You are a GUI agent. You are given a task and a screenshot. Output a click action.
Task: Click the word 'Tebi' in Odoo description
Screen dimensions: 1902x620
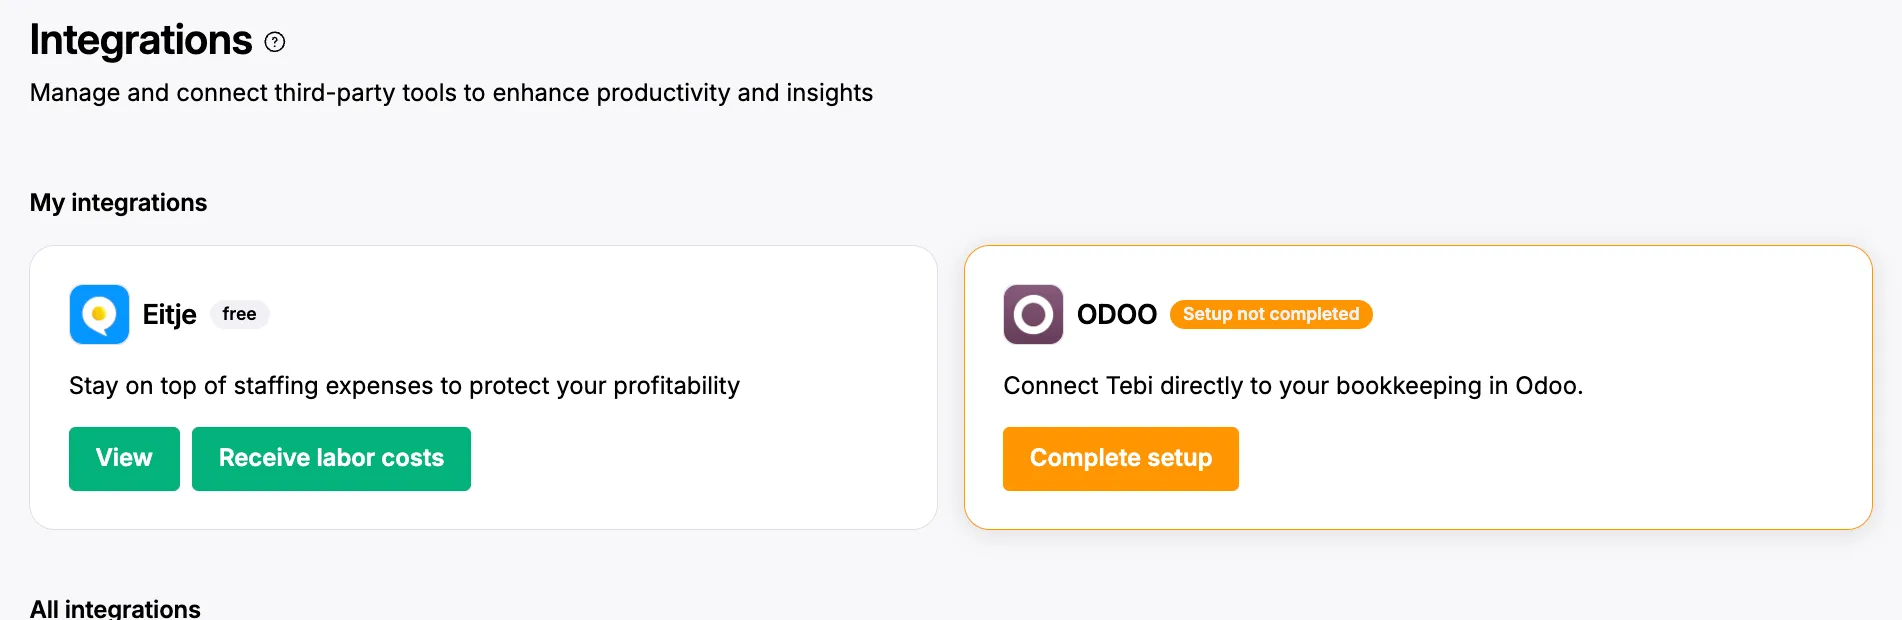pos(1129,386)
